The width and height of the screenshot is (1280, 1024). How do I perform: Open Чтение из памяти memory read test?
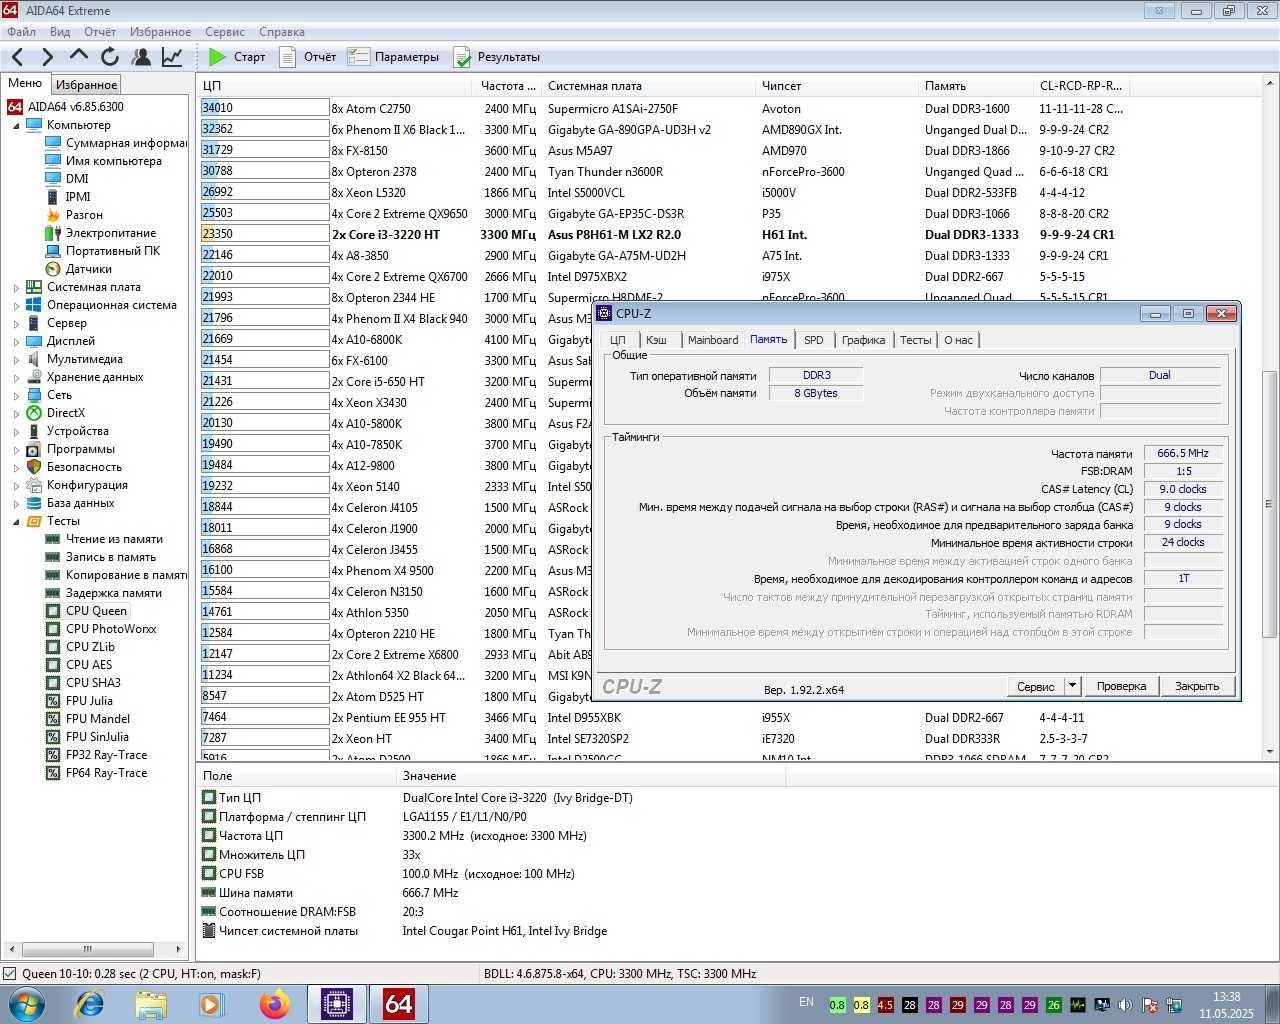[114, 539]
